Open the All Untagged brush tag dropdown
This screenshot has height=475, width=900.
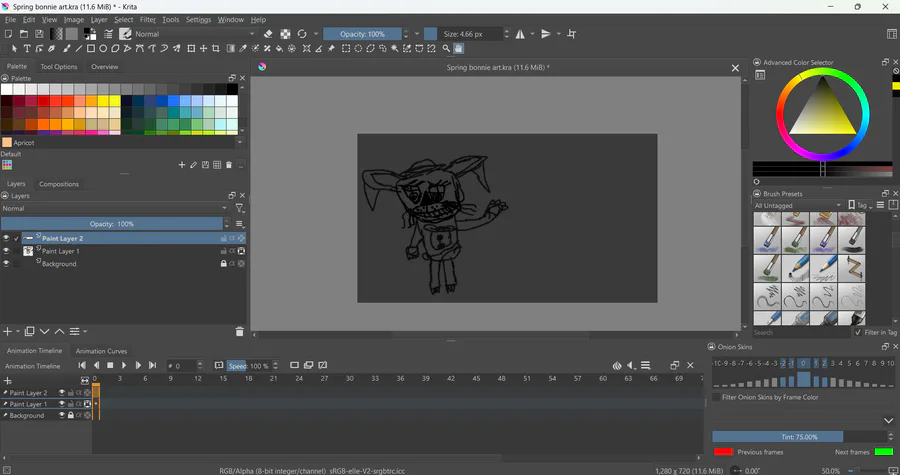point(798,205)
